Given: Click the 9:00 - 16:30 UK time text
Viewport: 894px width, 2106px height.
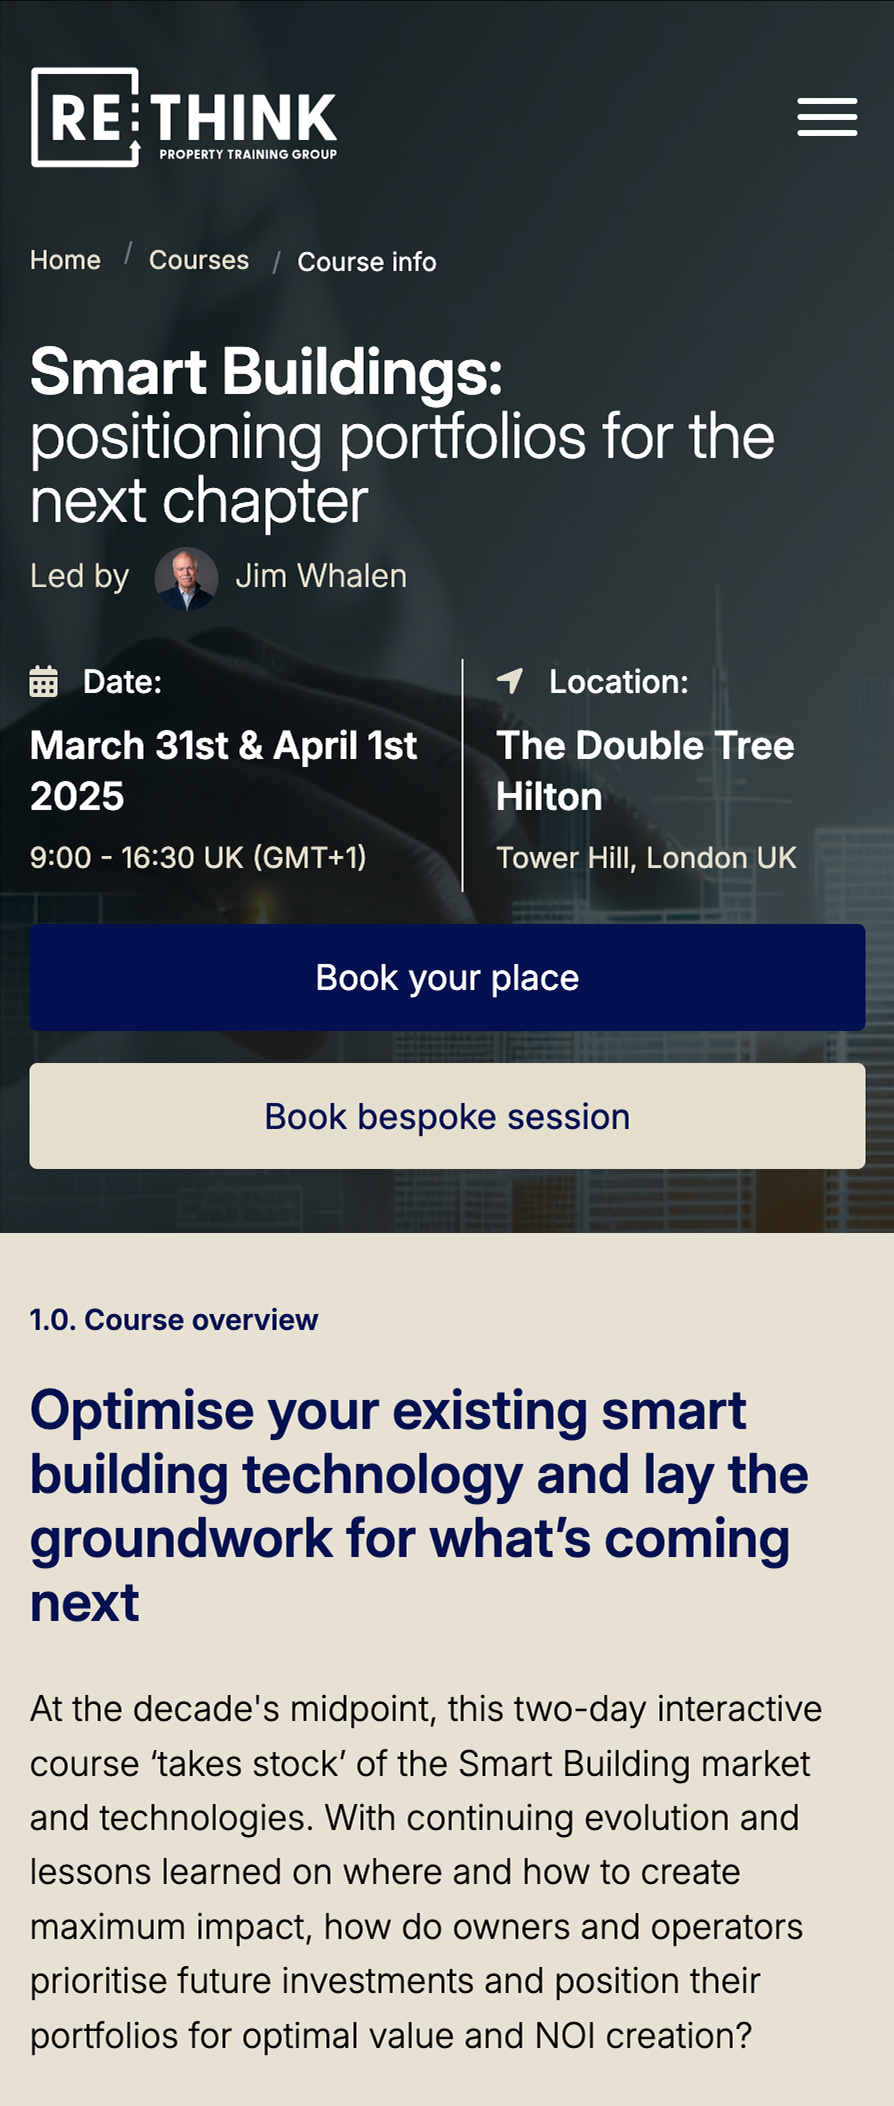Looking at the screenshot, I should [x=198, y=857].
